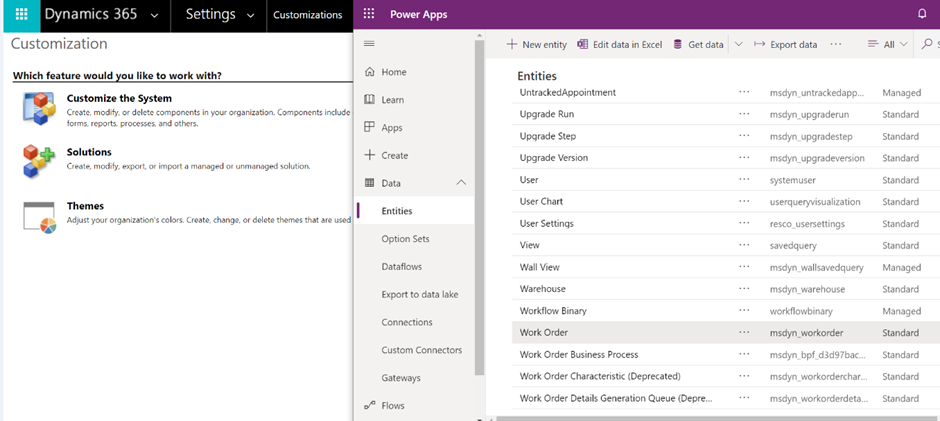Click the entities list horizontal scrollbar

pyautogui.click(x=716, y=418)
